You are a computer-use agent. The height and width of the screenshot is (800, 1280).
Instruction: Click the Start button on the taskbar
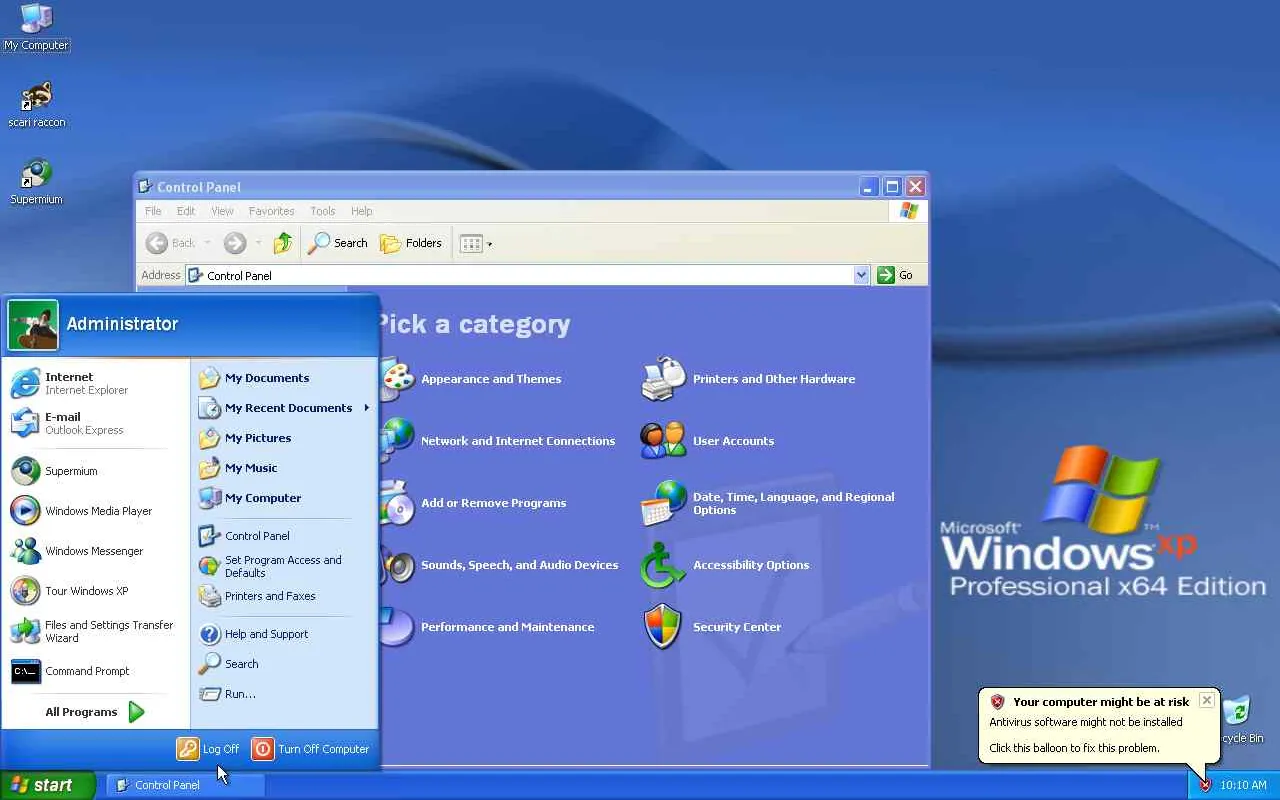tap(47, 785)
